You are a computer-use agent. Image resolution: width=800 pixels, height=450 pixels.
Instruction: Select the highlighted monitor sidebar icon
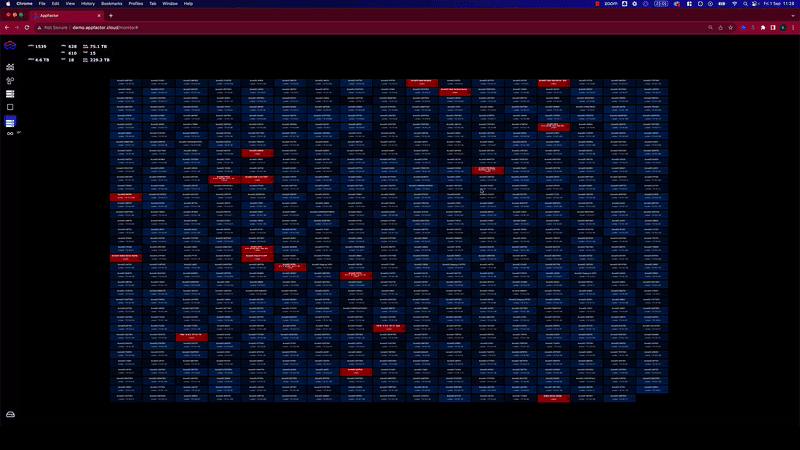(x=10, y=121)
